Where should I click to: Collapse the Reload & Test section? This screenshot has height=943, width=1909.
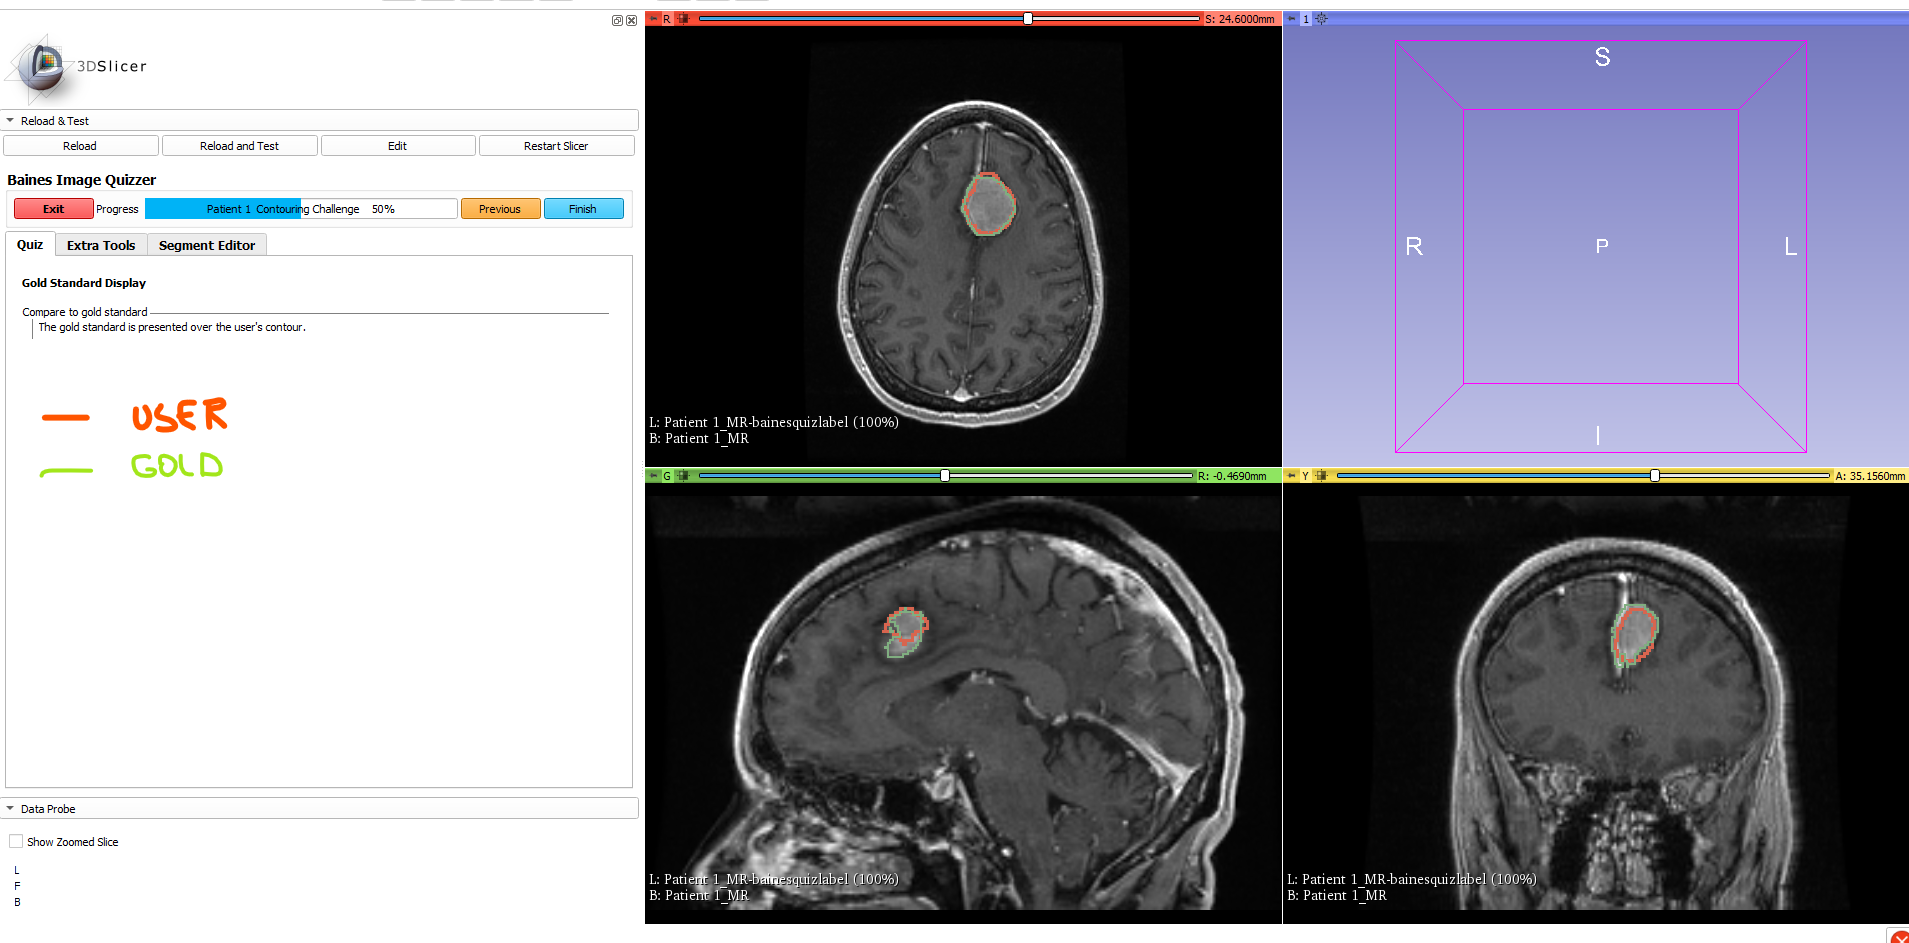(x=11, y=121)
